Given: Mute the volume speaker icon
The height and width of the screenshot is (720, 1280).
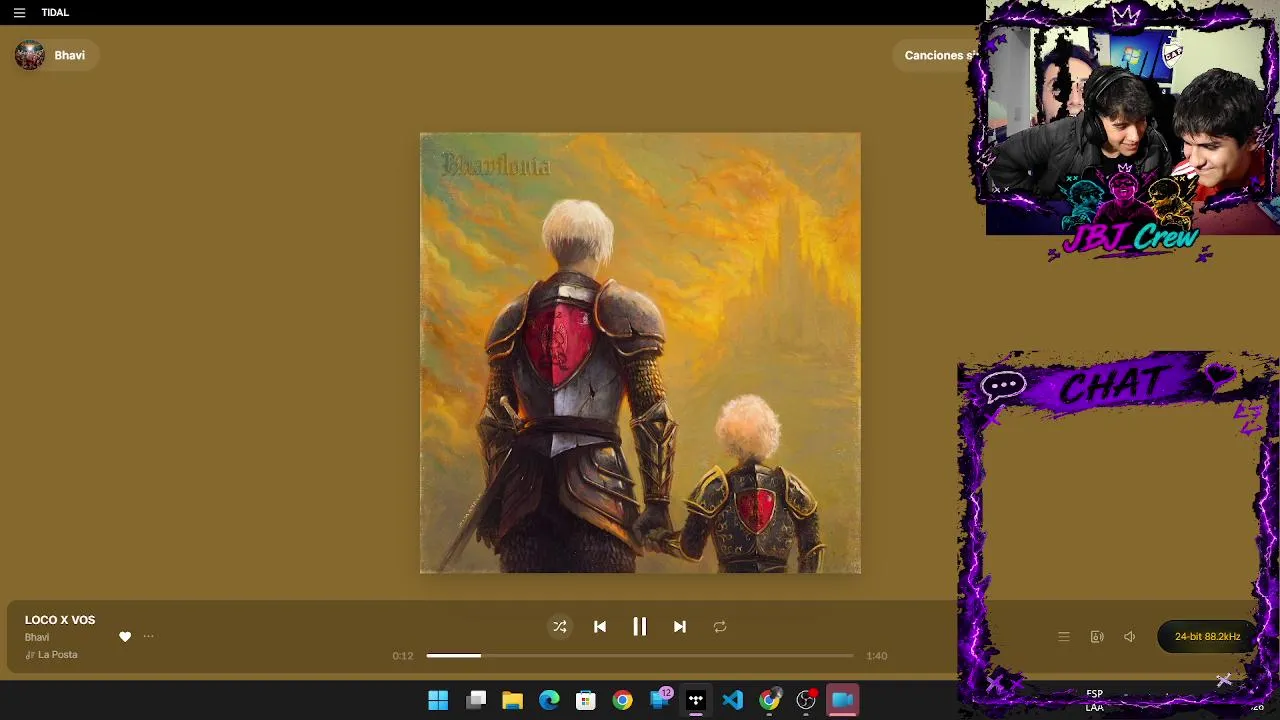Looking at the screenshot, I should 1130,637.
